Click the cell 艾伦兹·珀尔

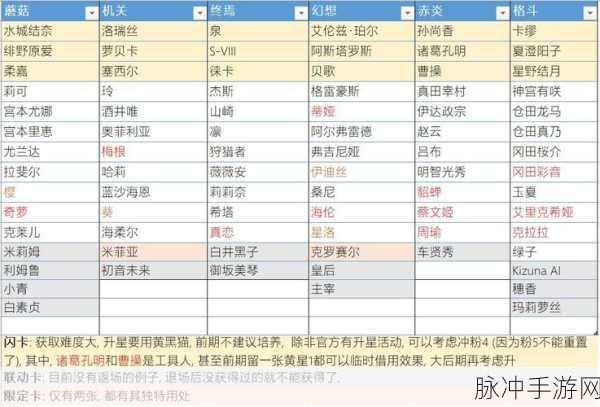(x=362, y=31)
